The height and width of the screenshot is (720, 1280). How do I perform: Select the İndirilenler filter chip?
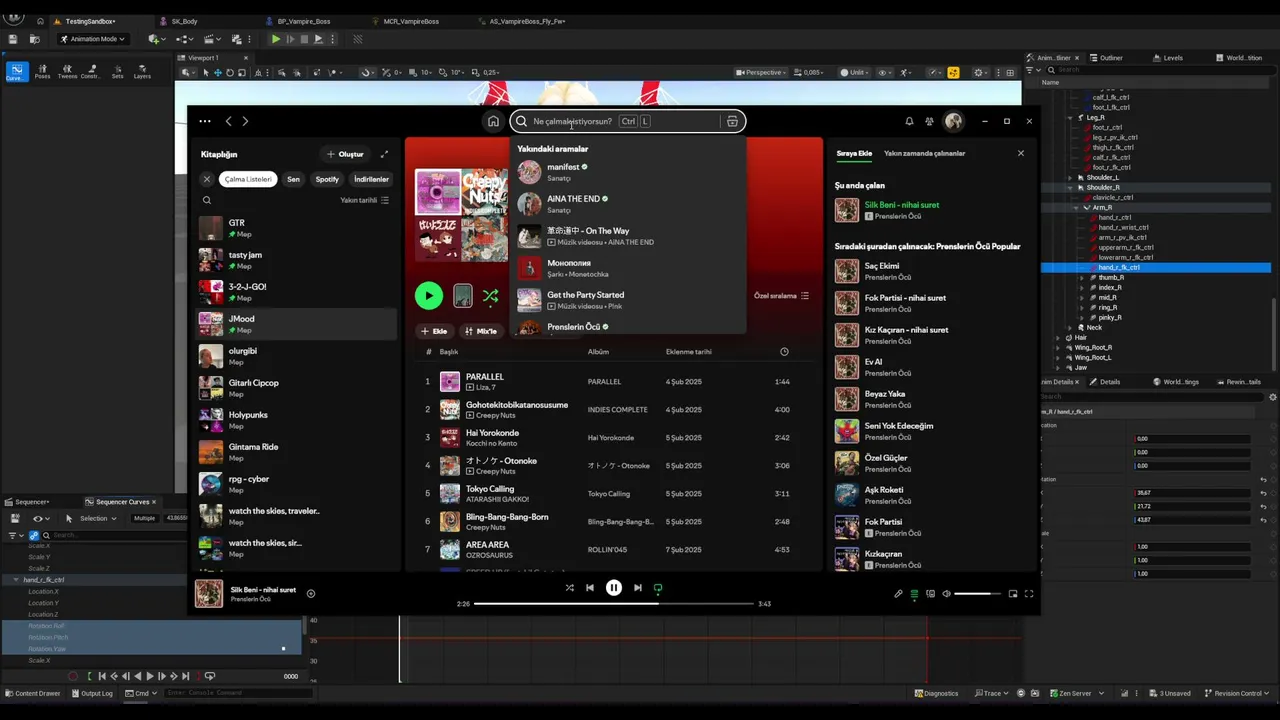pos(372,179)
